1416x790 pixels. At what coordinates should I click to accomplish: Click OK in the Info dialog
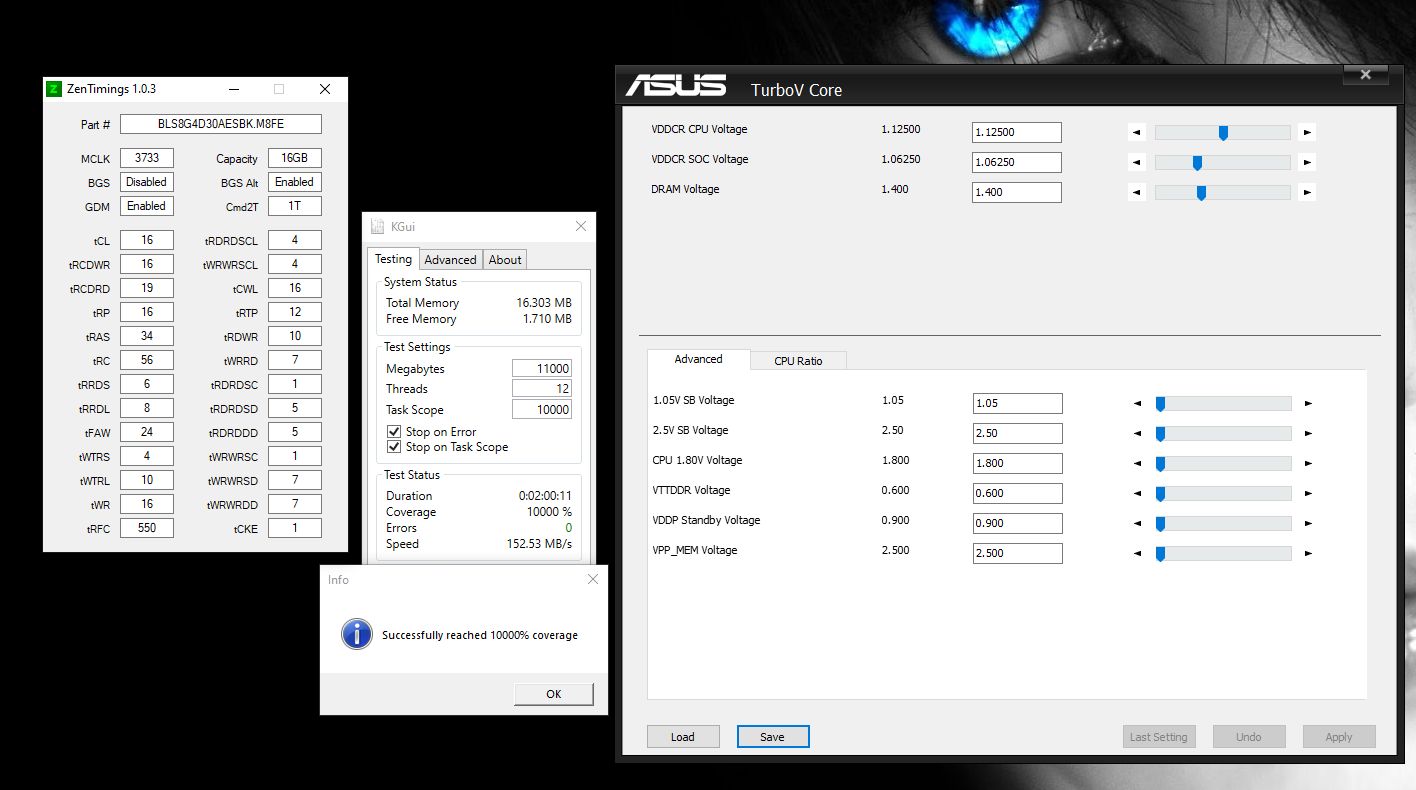pyautogui.click(x=554, y=694)
